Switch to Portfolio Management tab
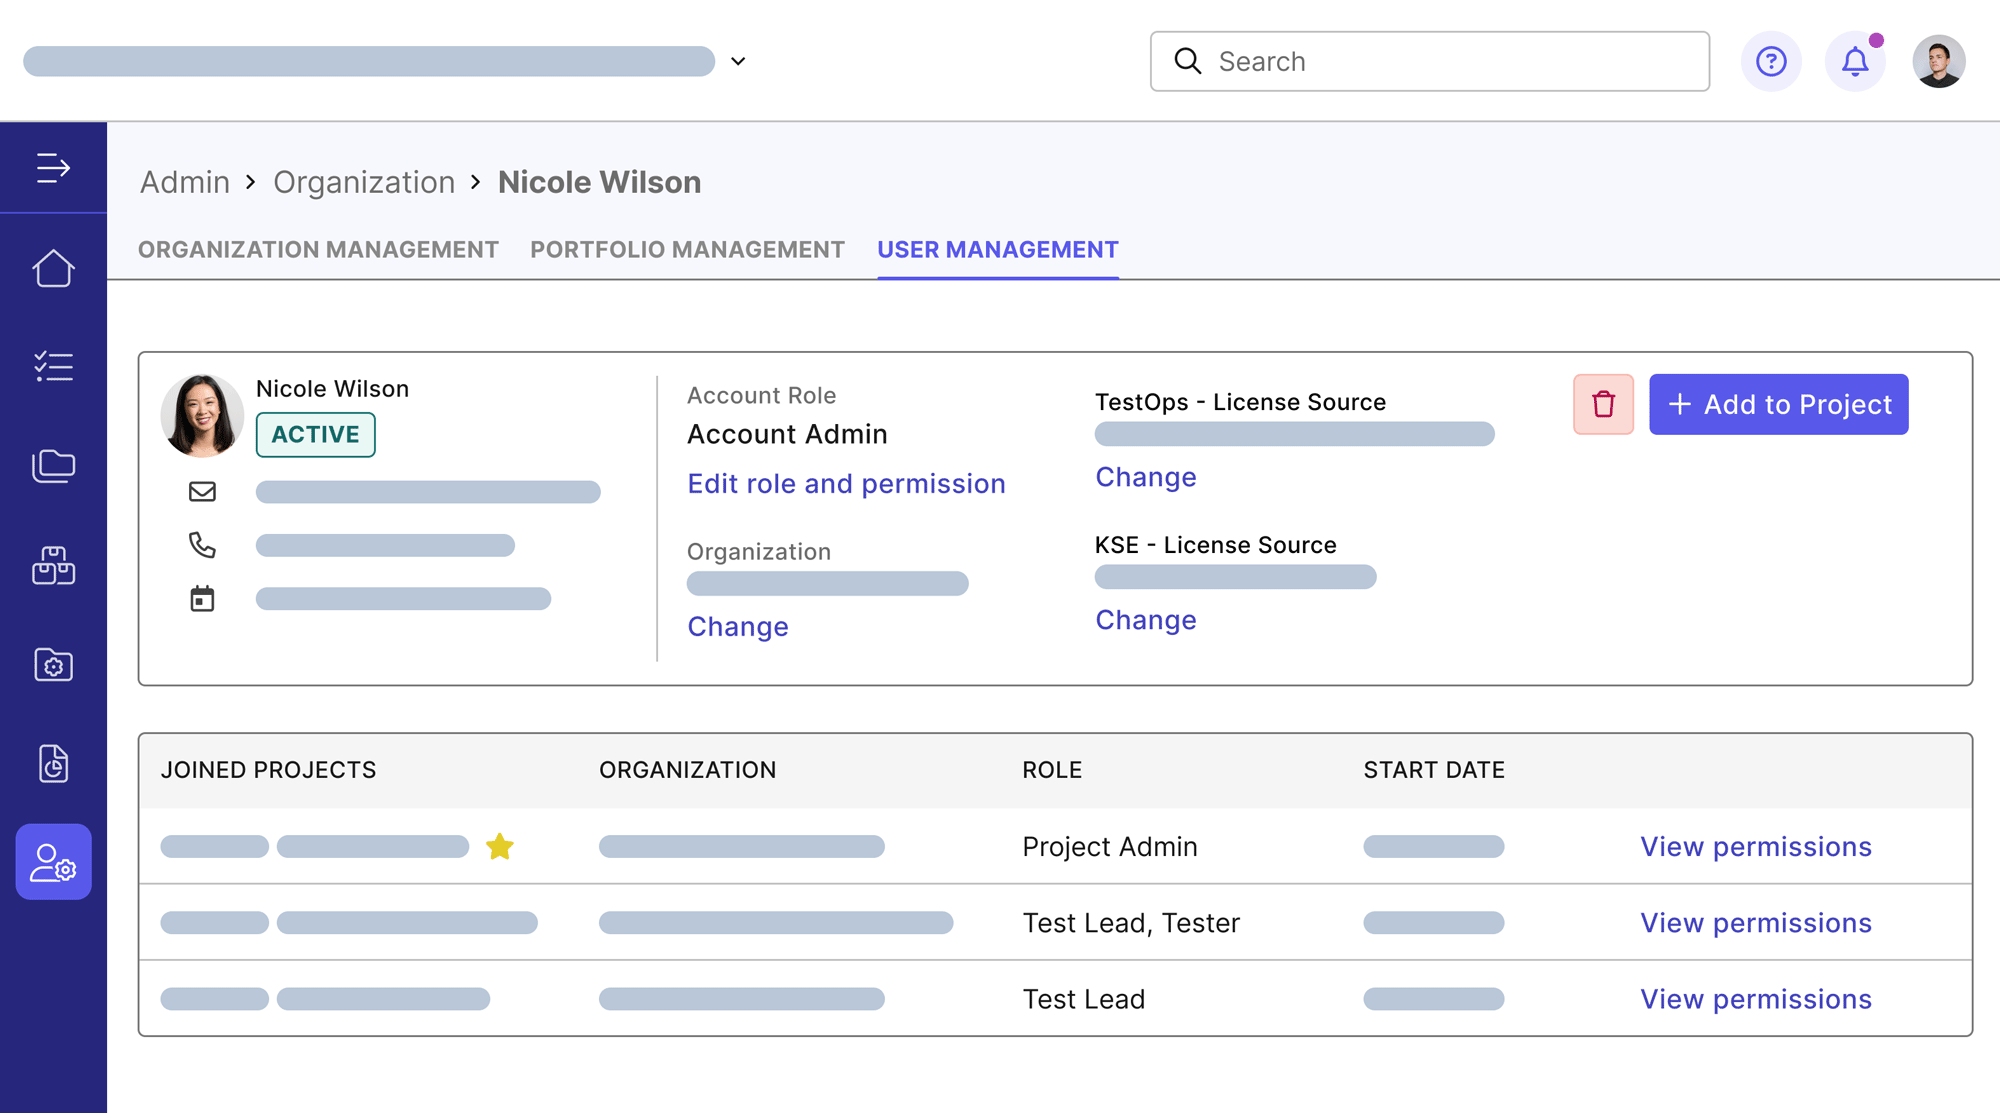This screenshot has height=1113, width=2000. click(x=687, y=250)
